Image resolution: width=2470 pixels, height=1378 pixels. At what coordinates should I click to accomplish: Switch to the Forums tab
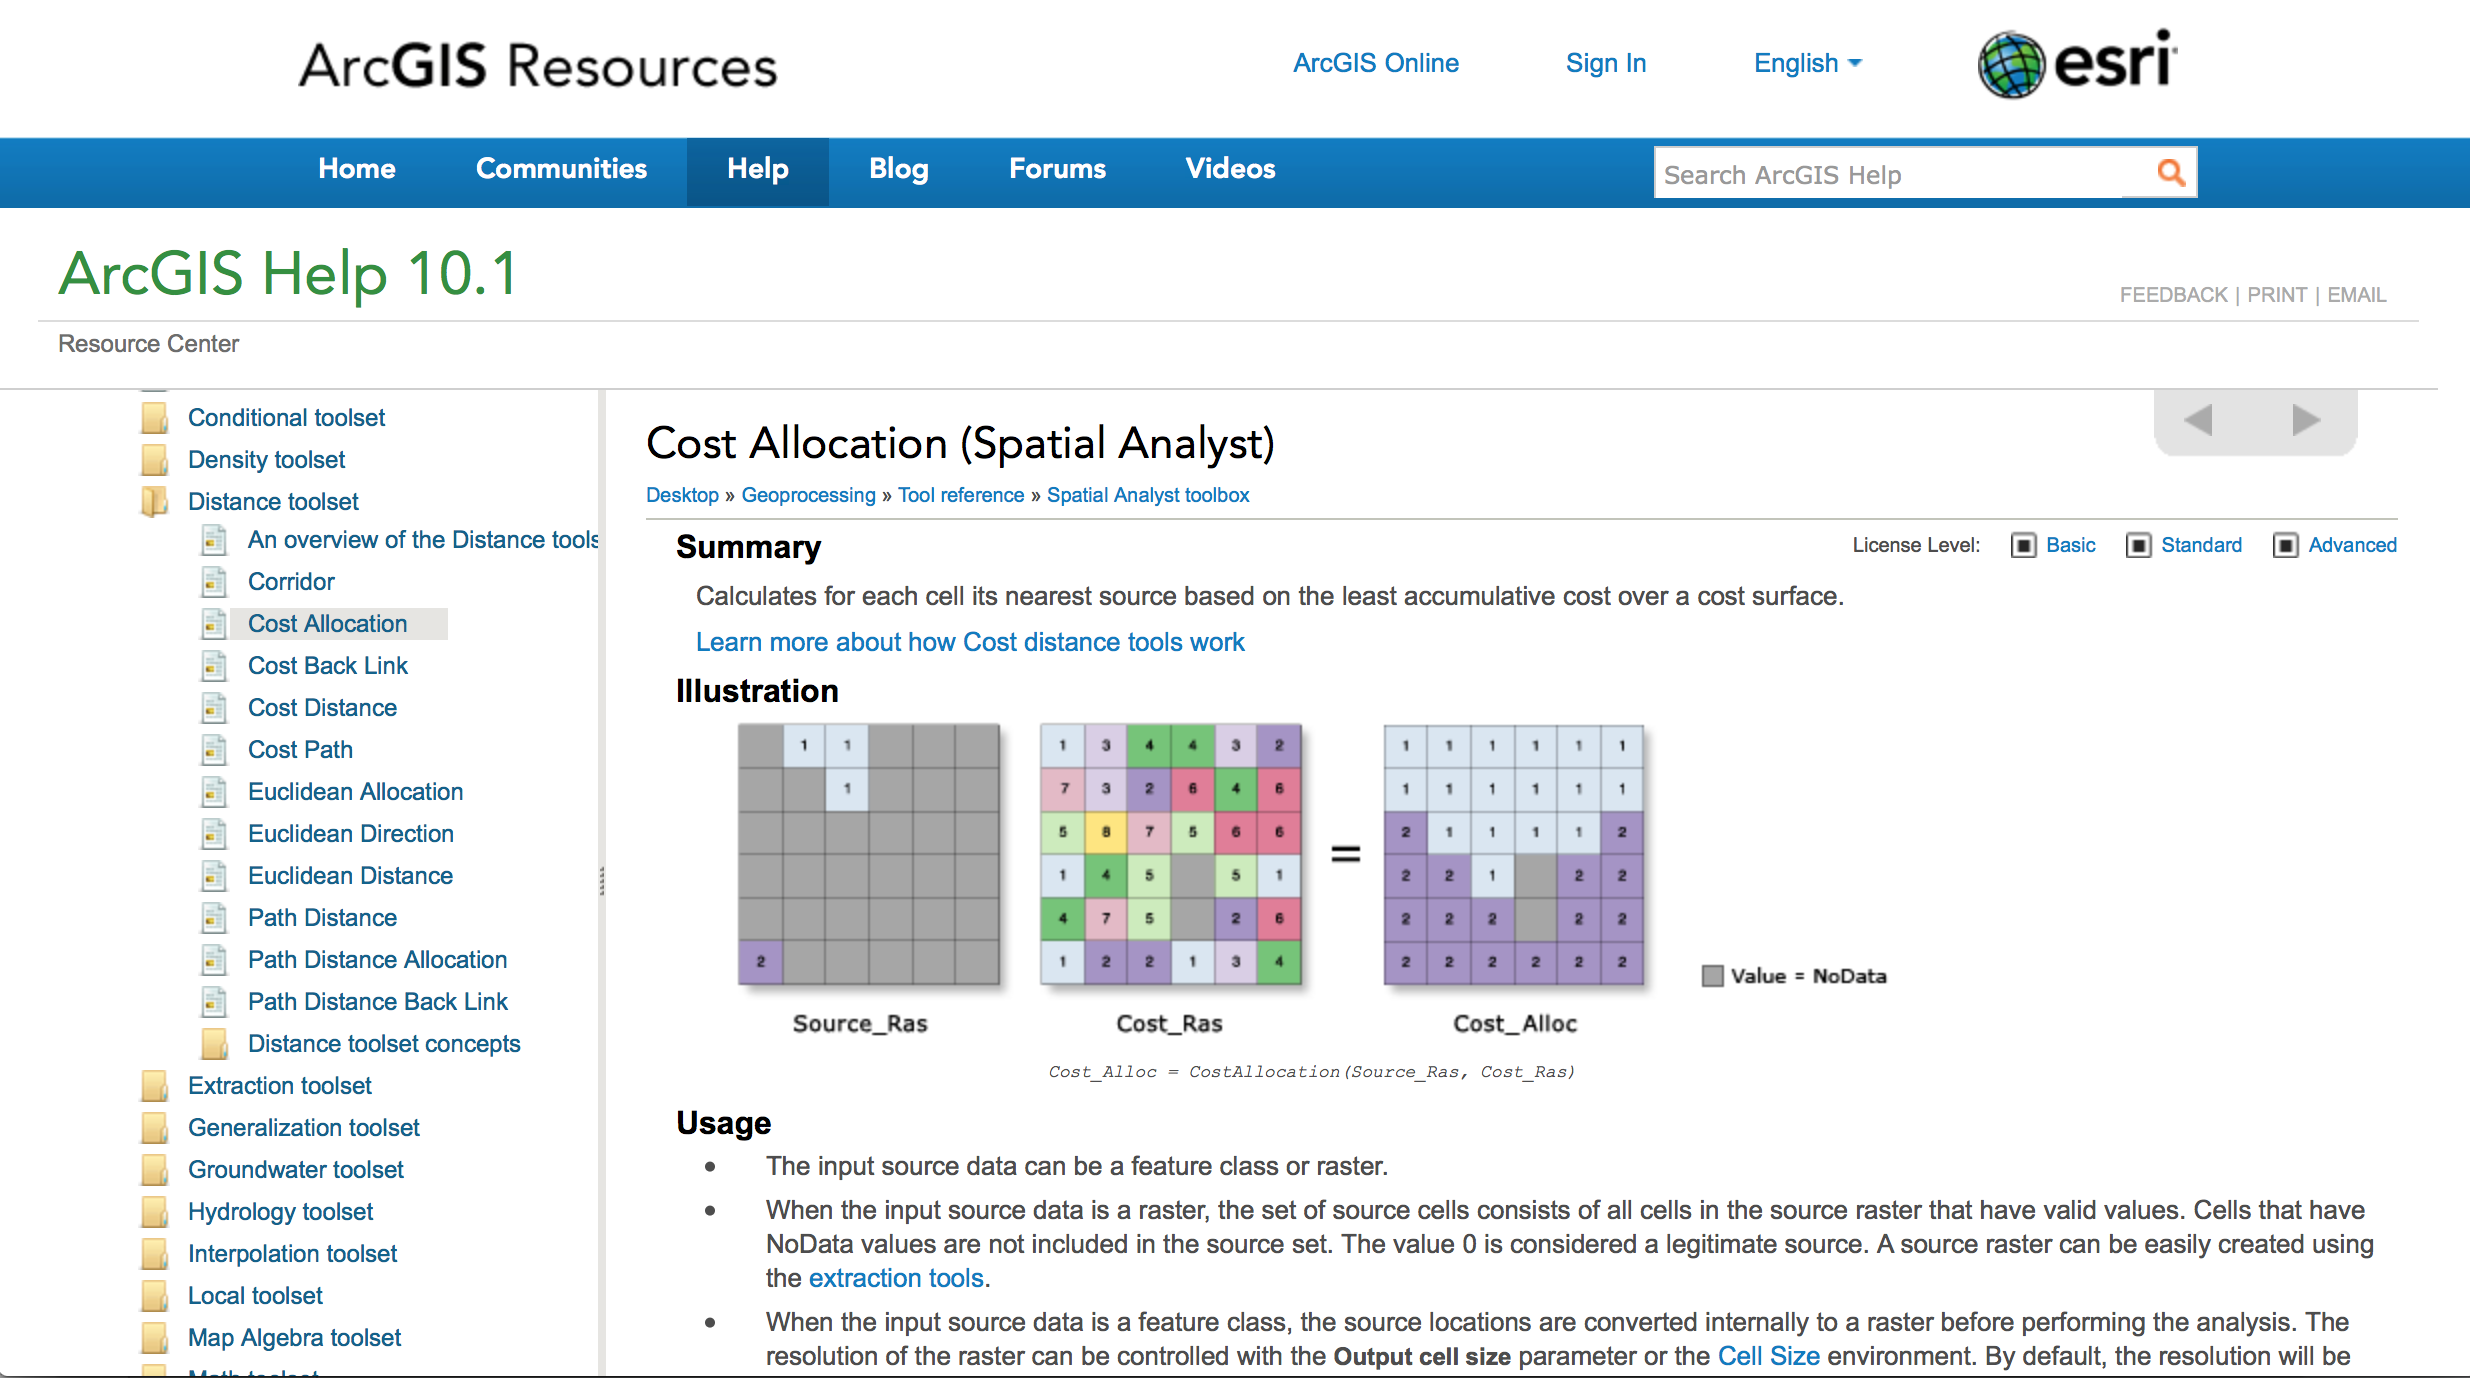(1057, 169)
